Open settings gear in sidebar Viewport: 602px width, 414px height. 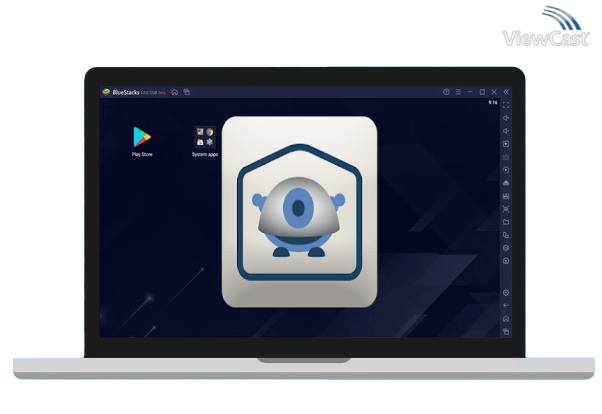(x=506, y=293)
